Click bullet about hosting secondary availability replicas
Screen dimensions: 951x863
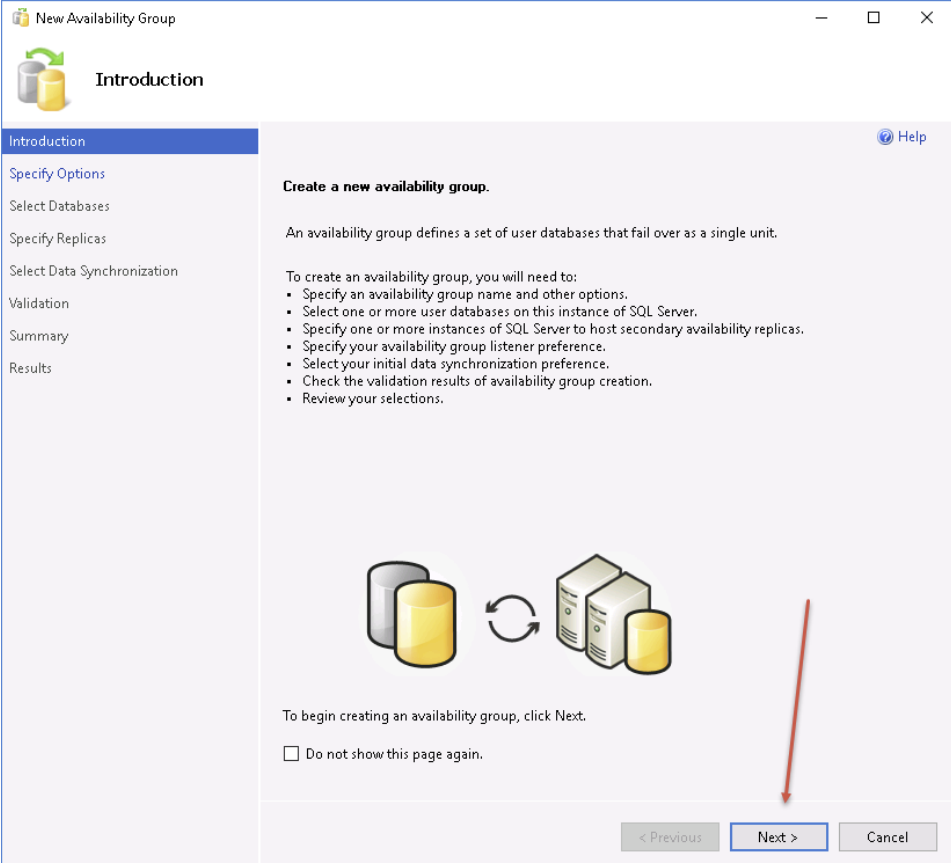pos(553,329)
